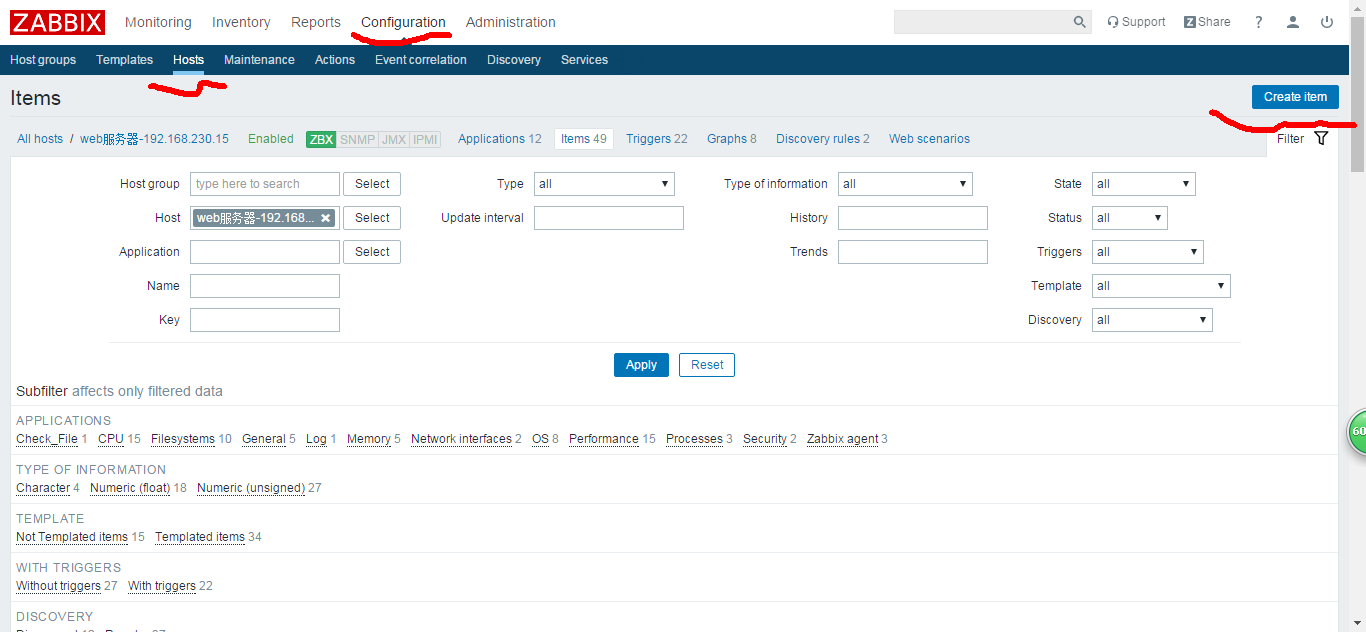Switch to the Items tab

pos(584,139)
